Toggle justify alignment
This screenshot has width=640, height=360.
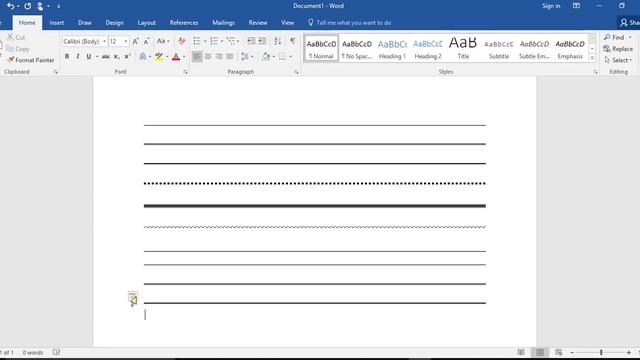tap(230, 56)
